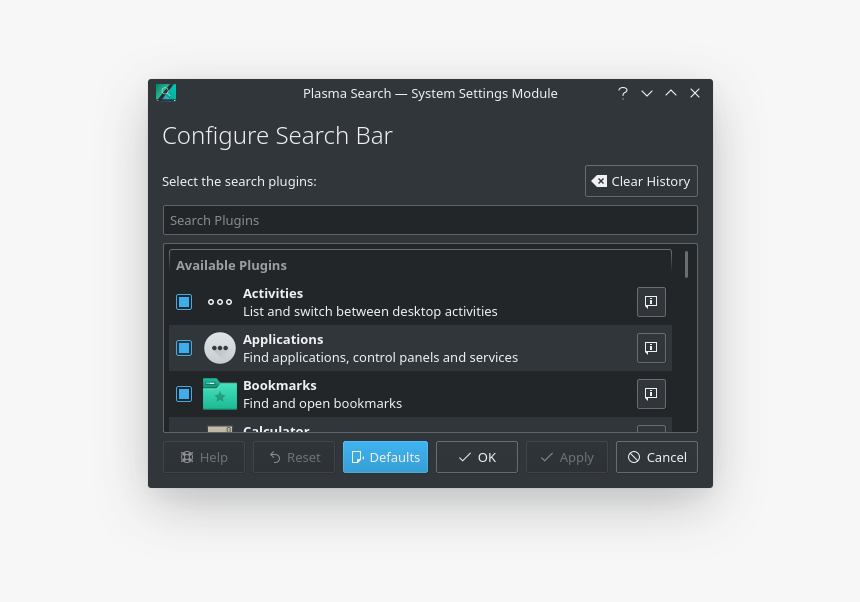This screenshot has width=860, height=602.
Task: Click the Available Plugins header
Action: (x=231, y=265)
